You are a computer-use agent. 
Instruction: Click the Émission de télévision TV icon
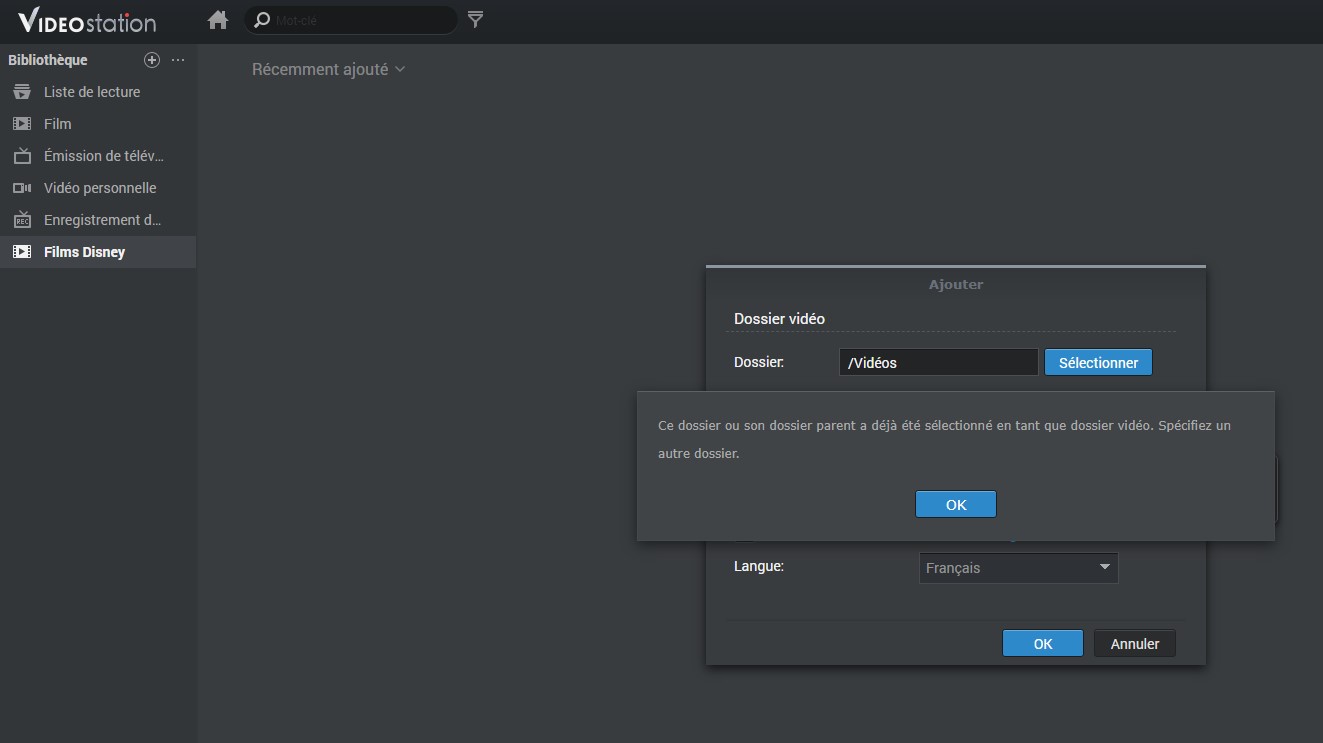pyautogui.click(x=22, y=156)
